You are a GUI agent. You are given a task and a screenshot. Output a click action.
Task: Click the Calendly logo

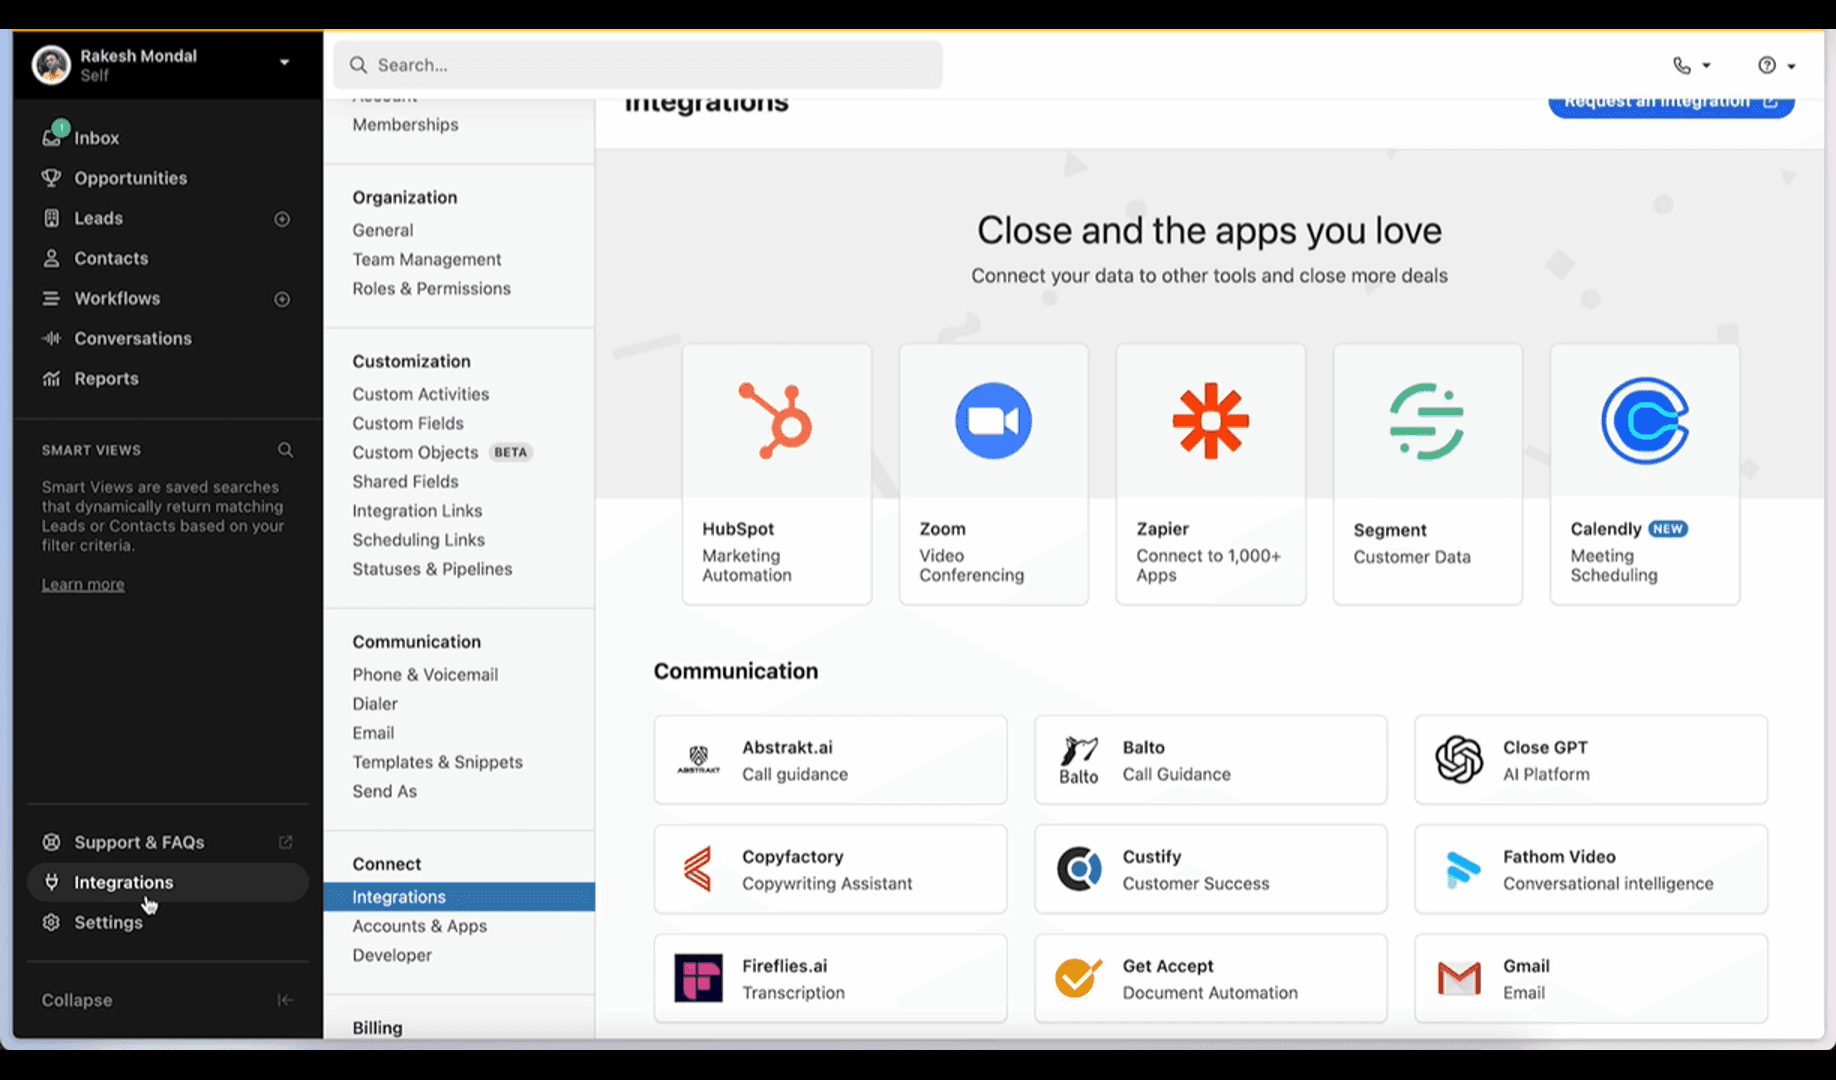click(1645, 420)
